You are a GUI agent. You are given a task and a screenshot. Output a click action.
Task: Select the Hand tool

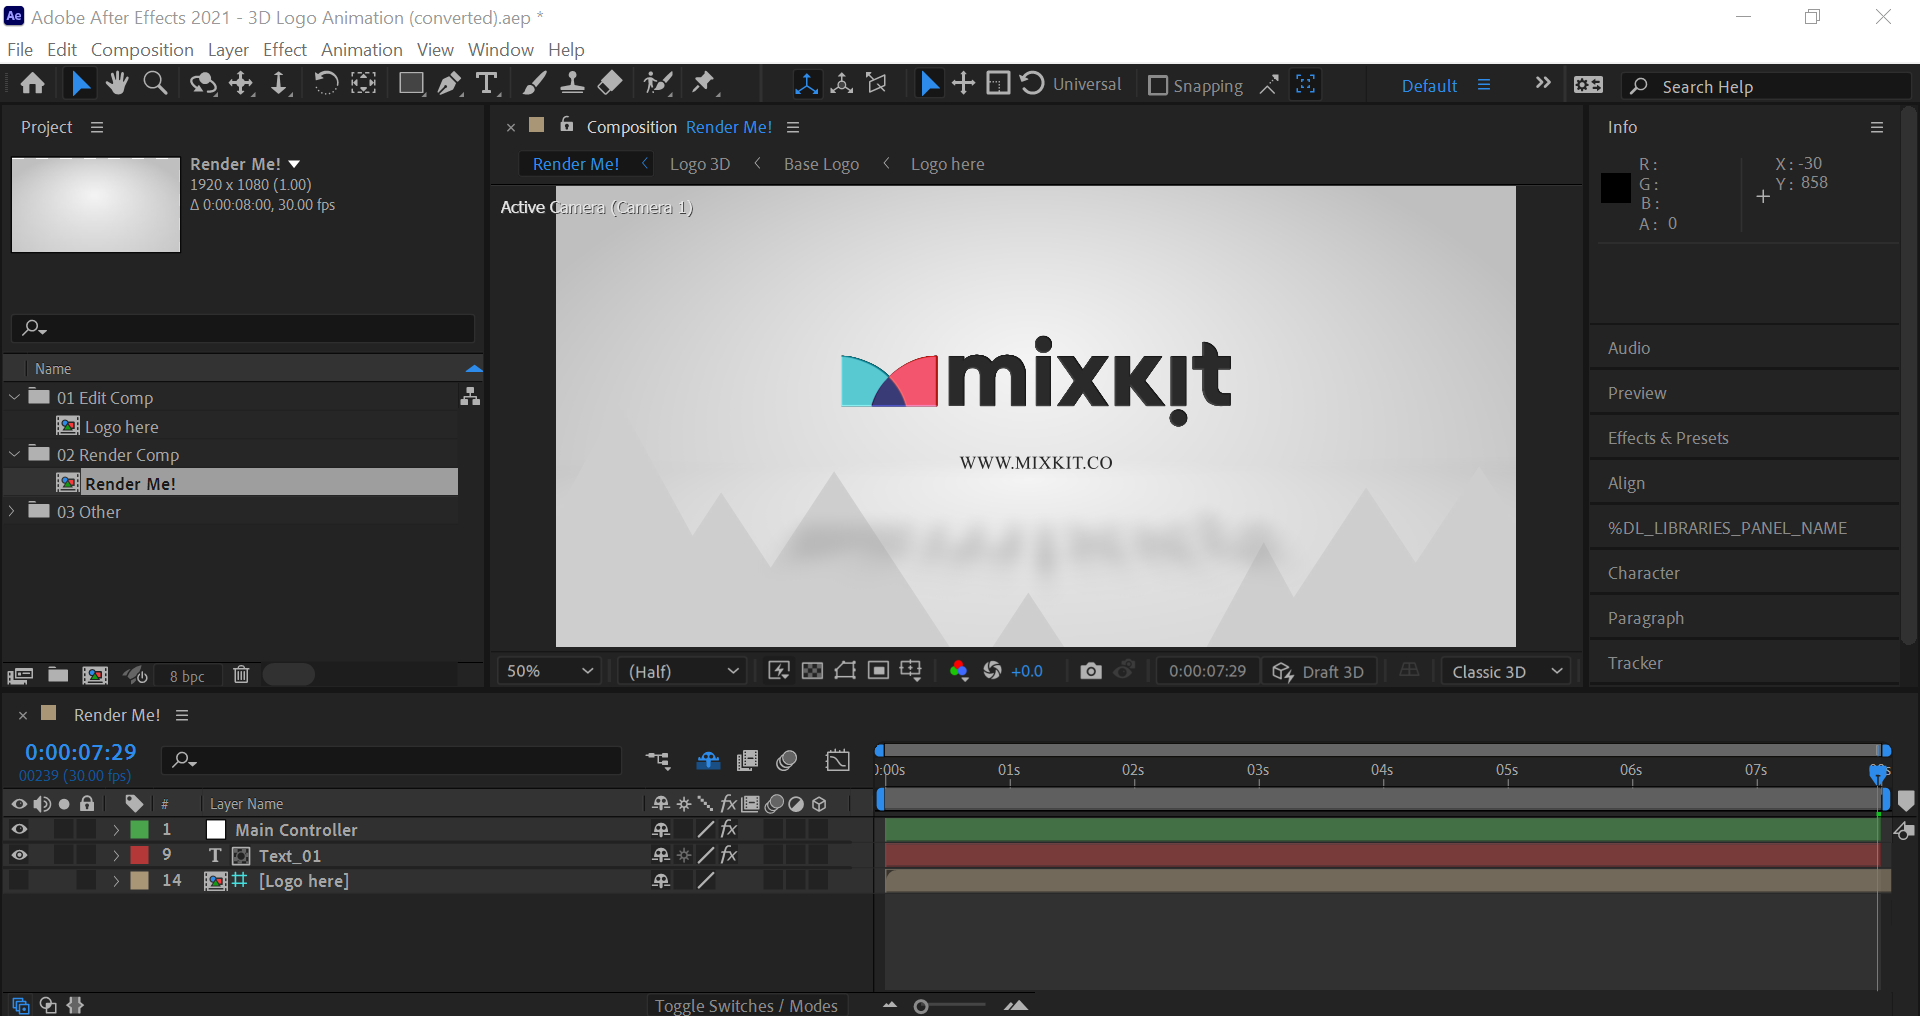point(117,84)
